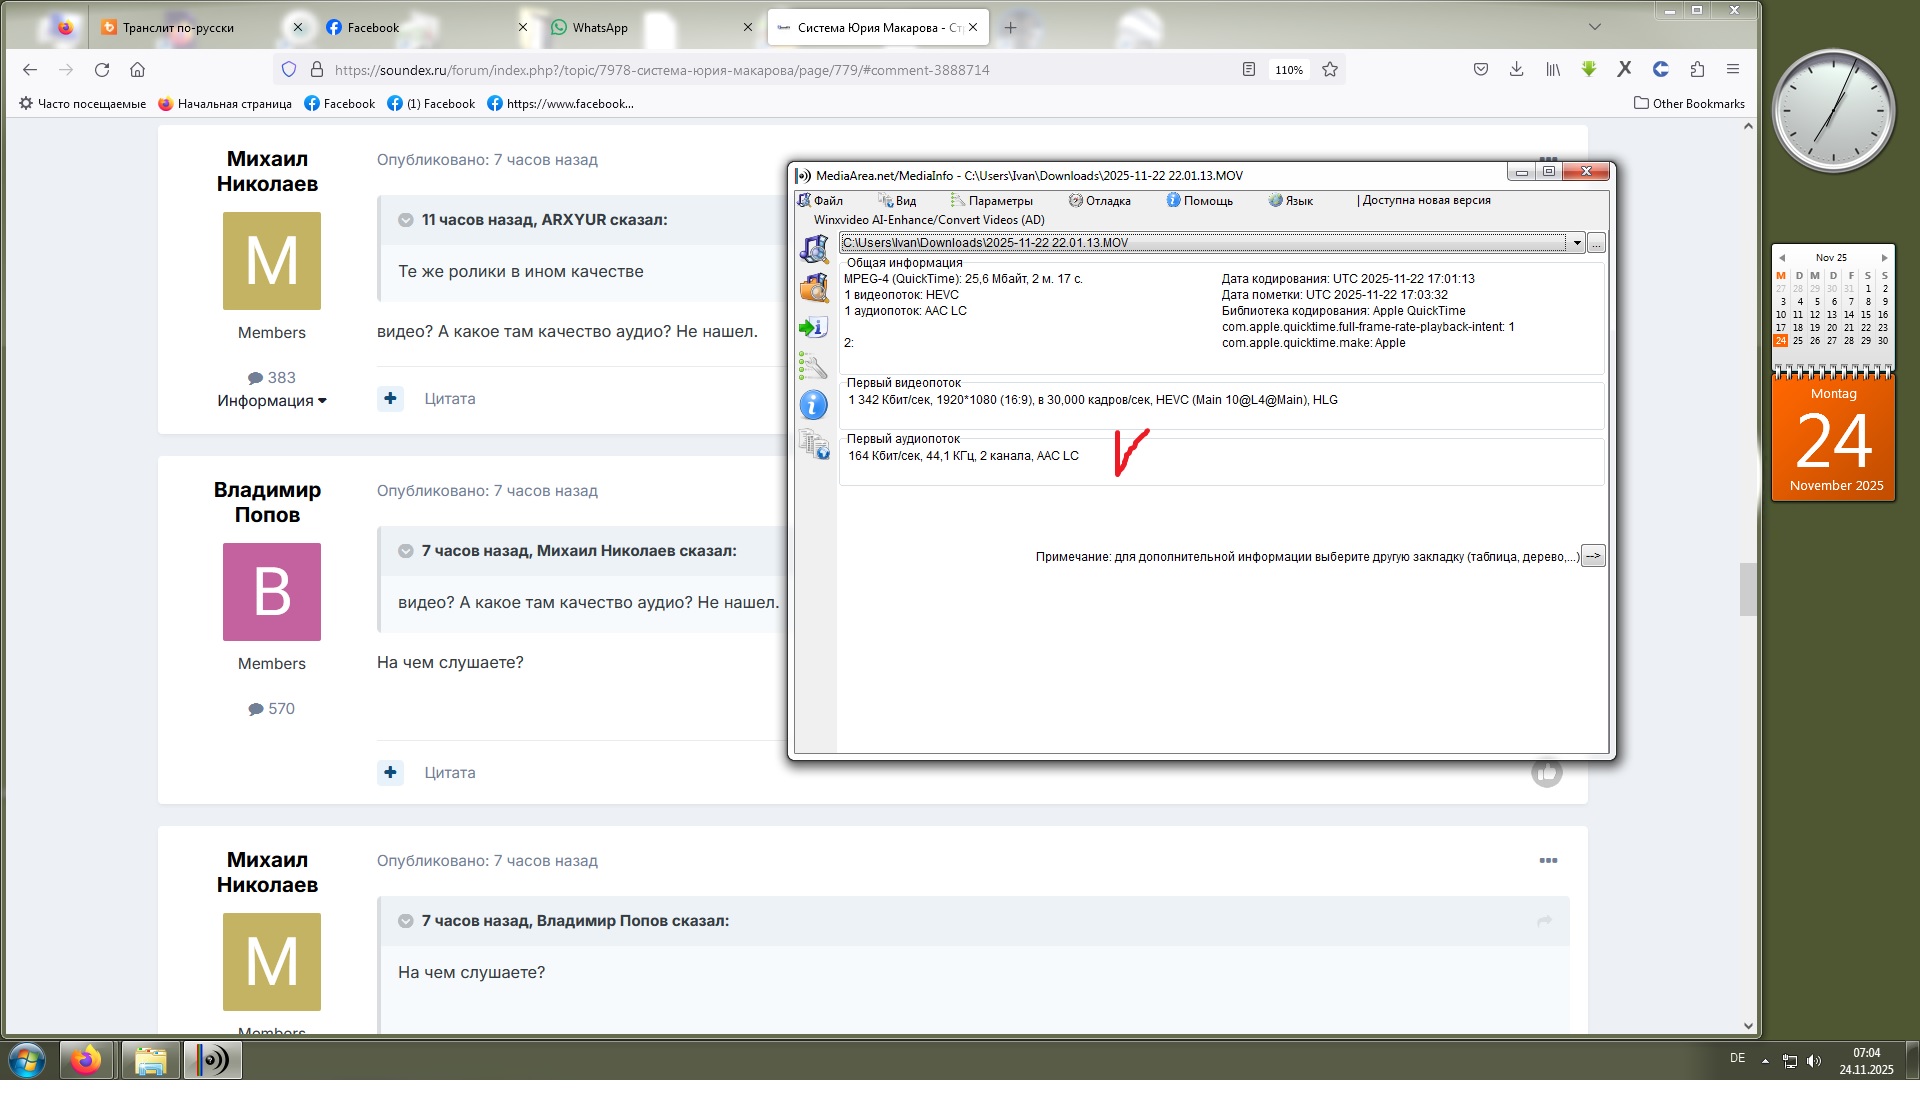Toggle Firefox reader view icon
Screen dimensions: 1920x1098
(1248, 70)
